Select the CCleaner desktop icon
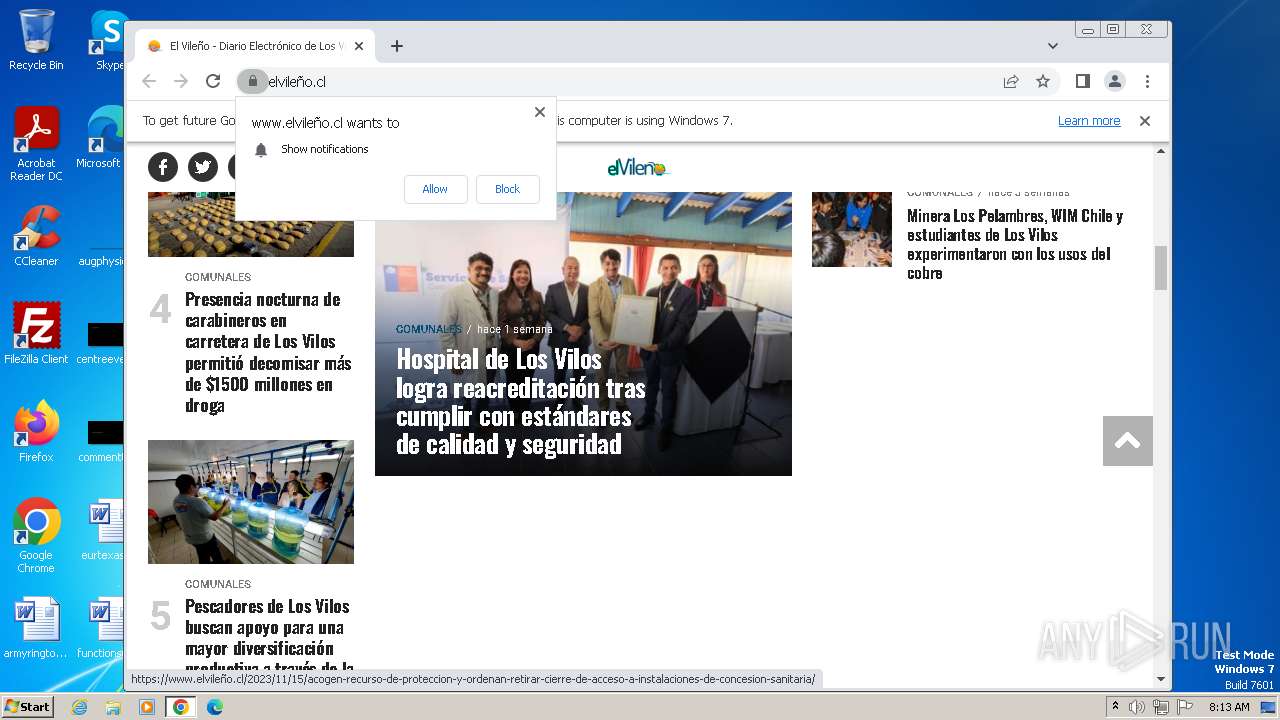Screen dimensions: 1280x720 pos(36,235)
